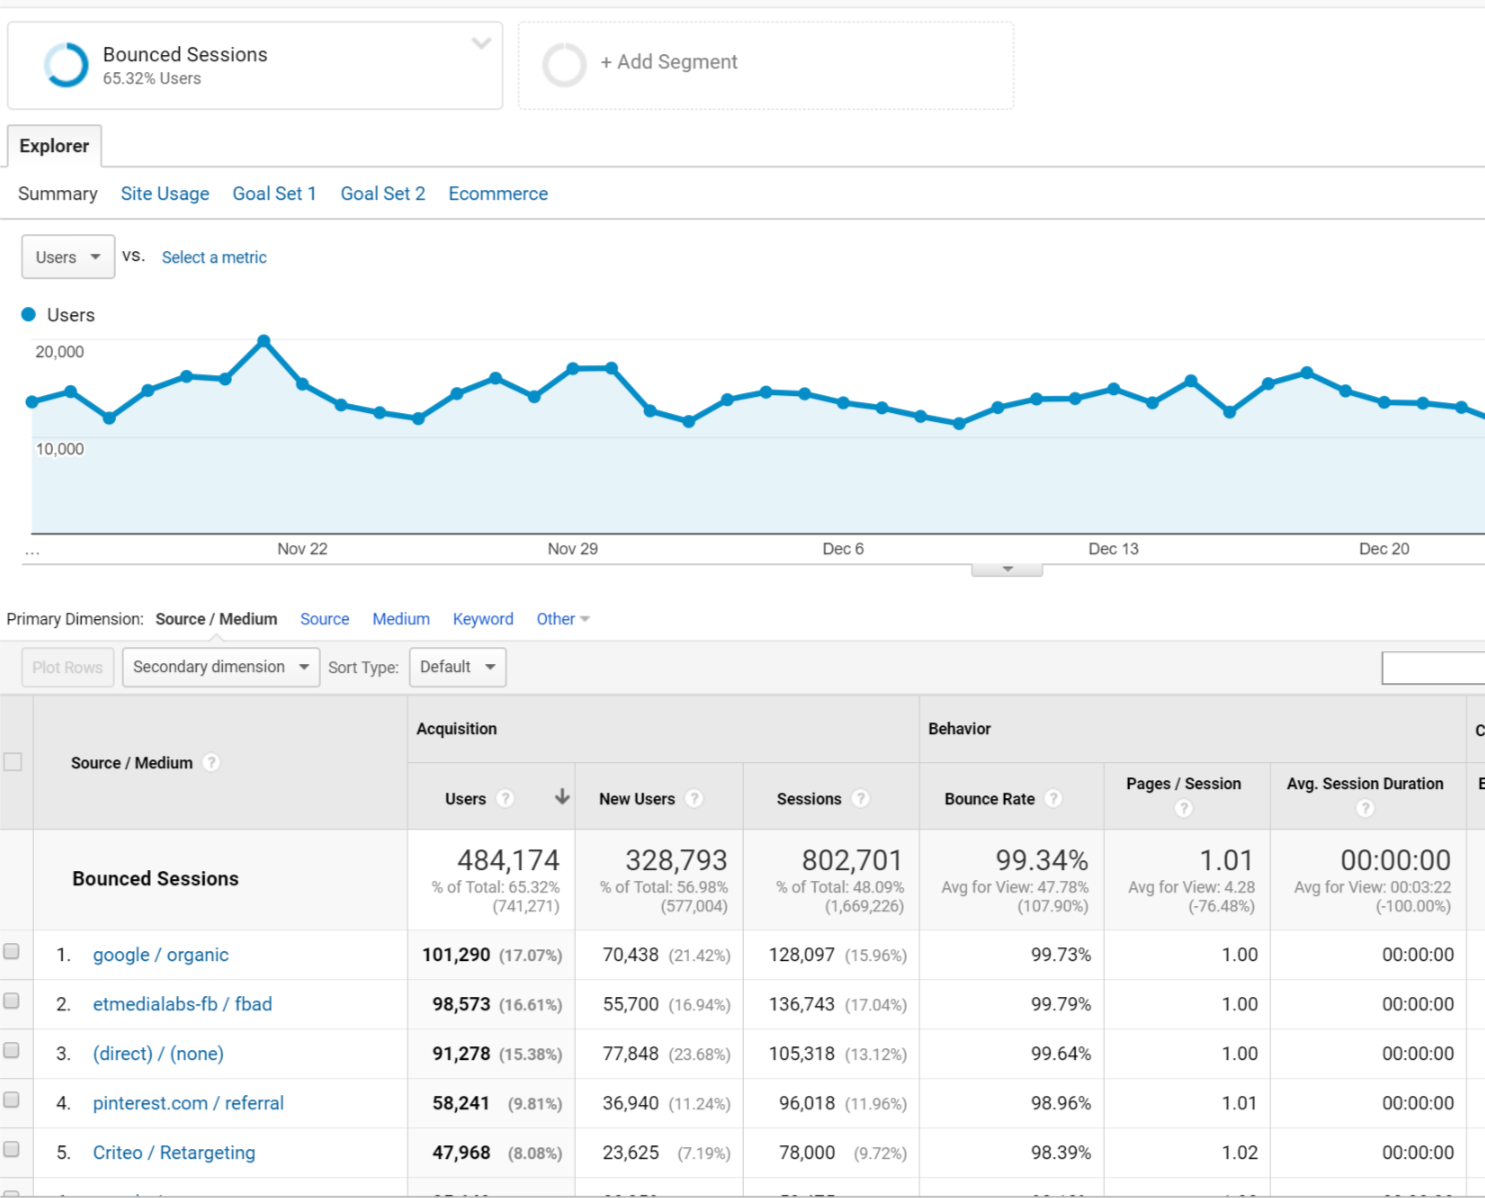Click the Pages / Session column header
This screenshot has height=1198, width=1485.
[1184, 784]
